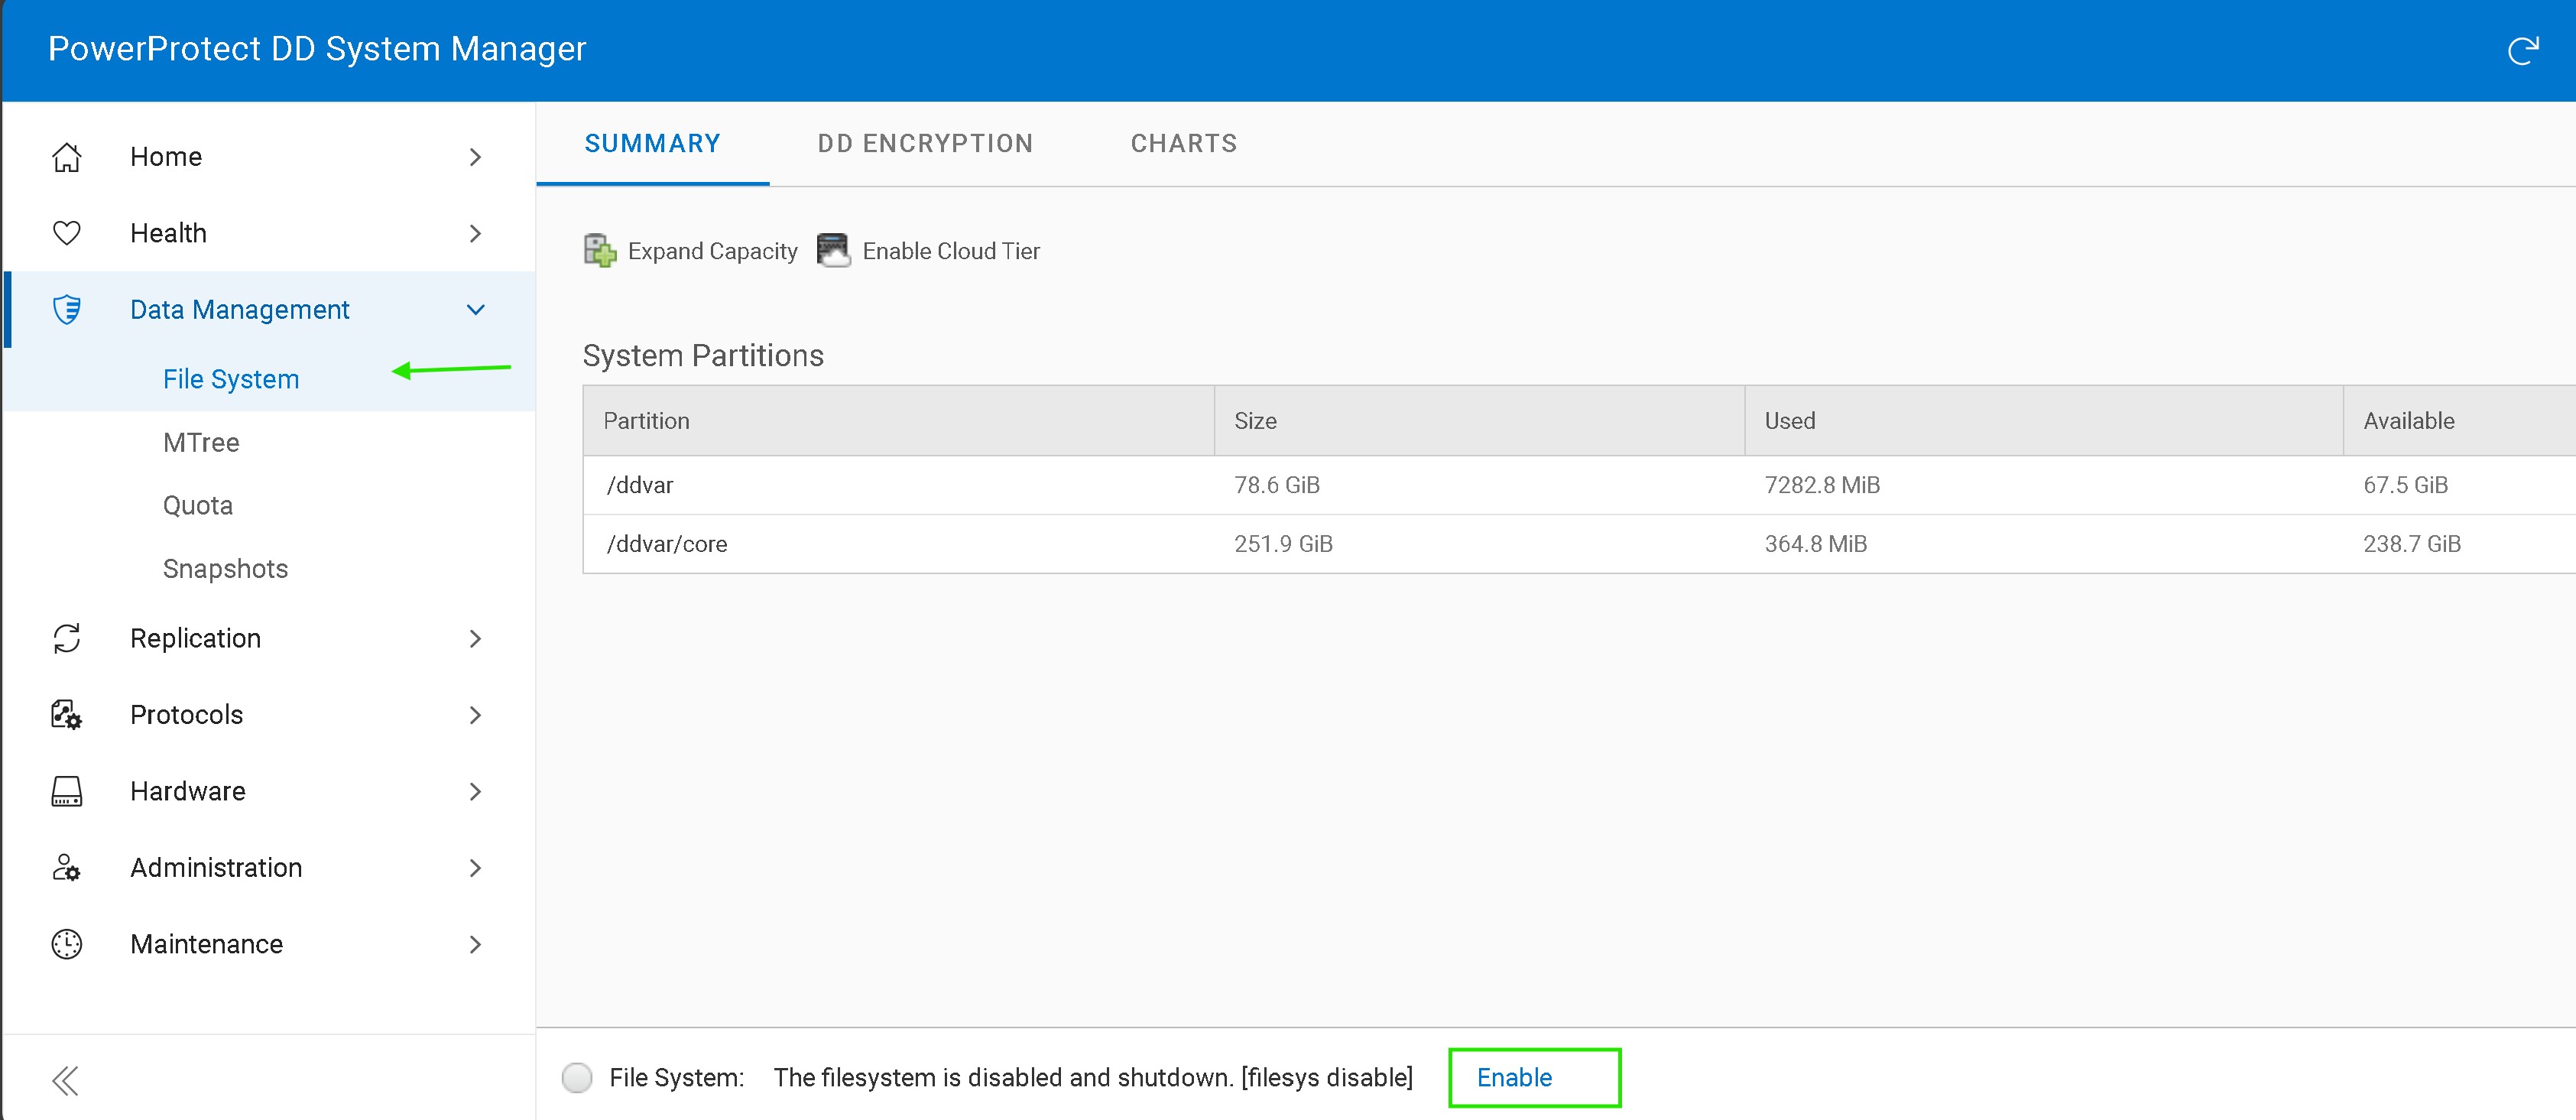Screen dimensions: 2576x1120
Task: Open the MTree submenu item
Action: [x=201, y=442]
